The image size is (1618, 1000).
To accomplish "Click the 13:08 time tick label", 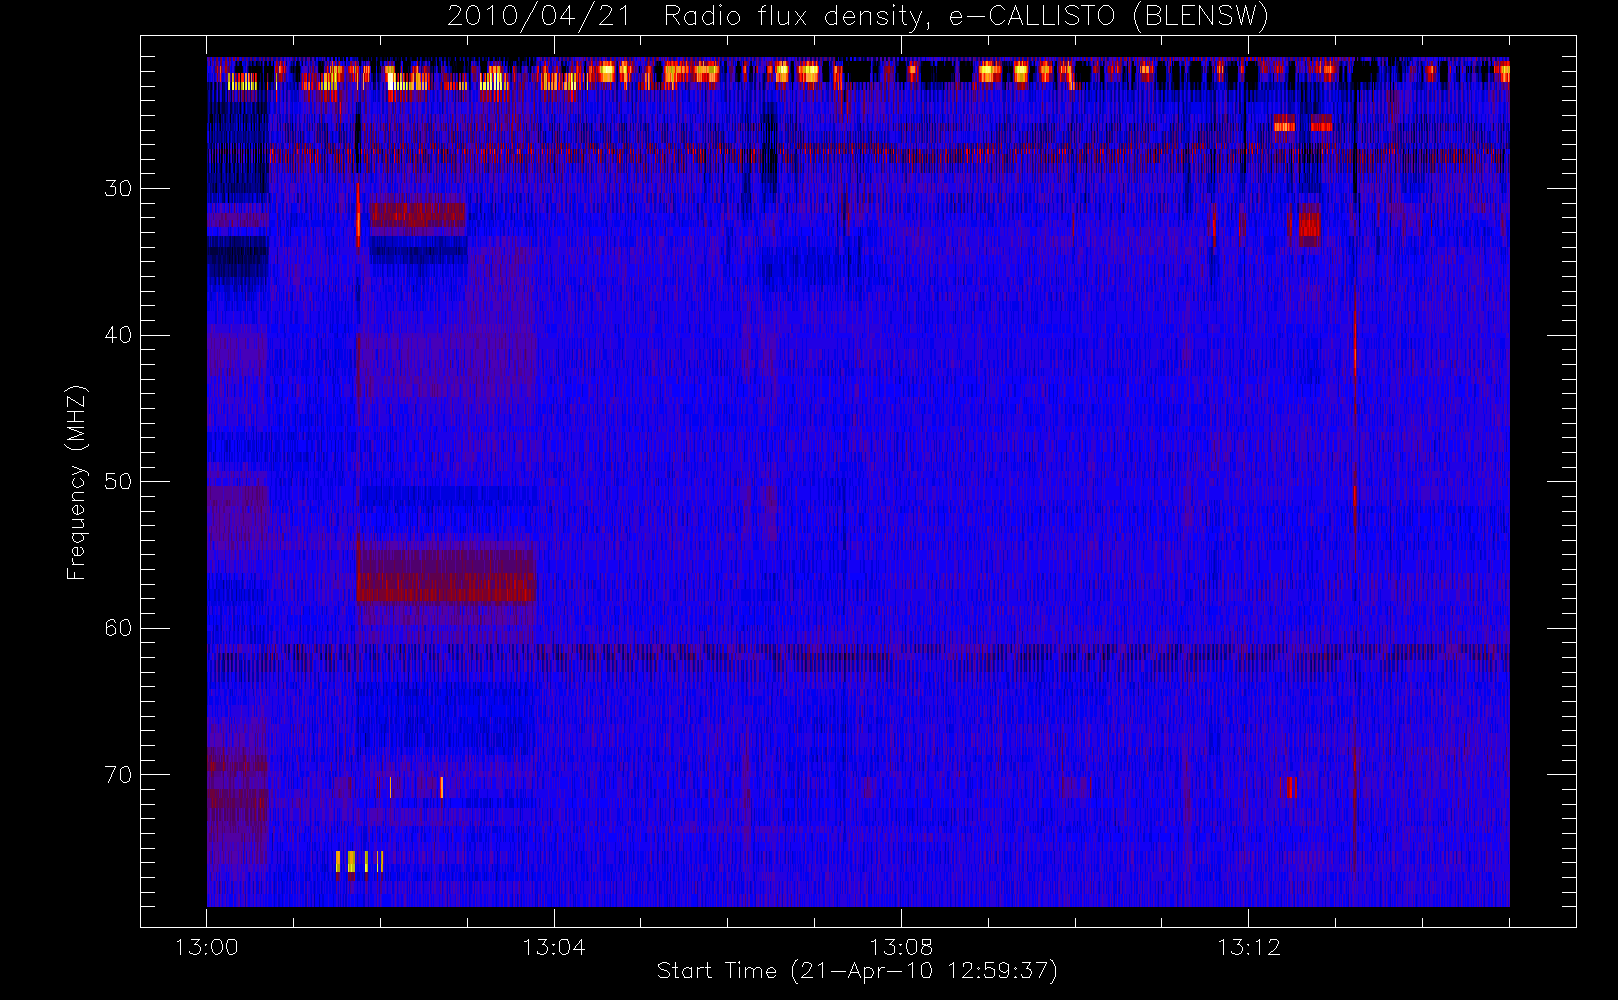I will [900, 947].
